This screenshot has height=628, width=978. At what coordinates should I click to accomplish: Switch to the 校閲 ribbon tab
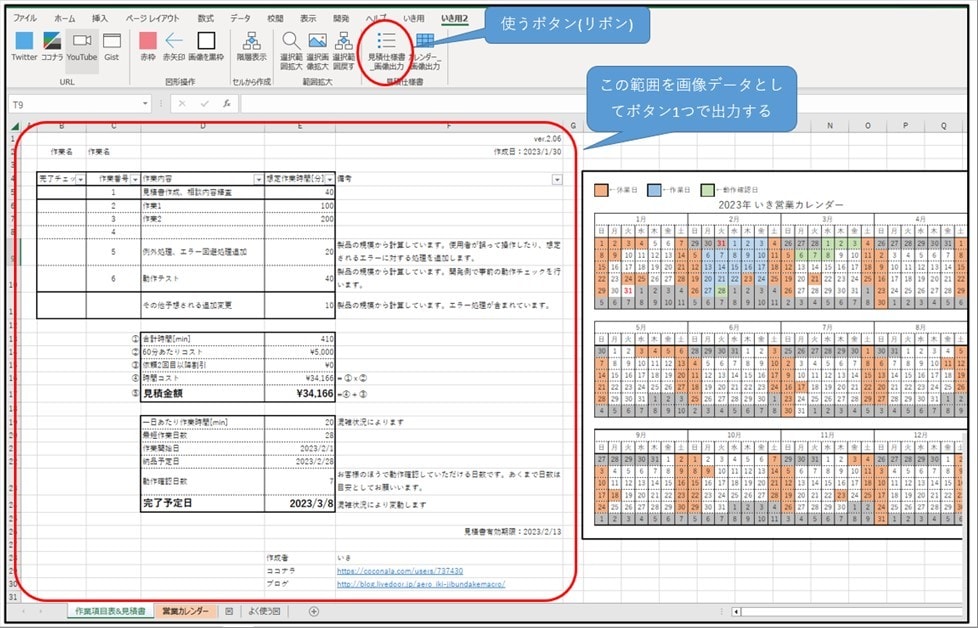(275, 19)
